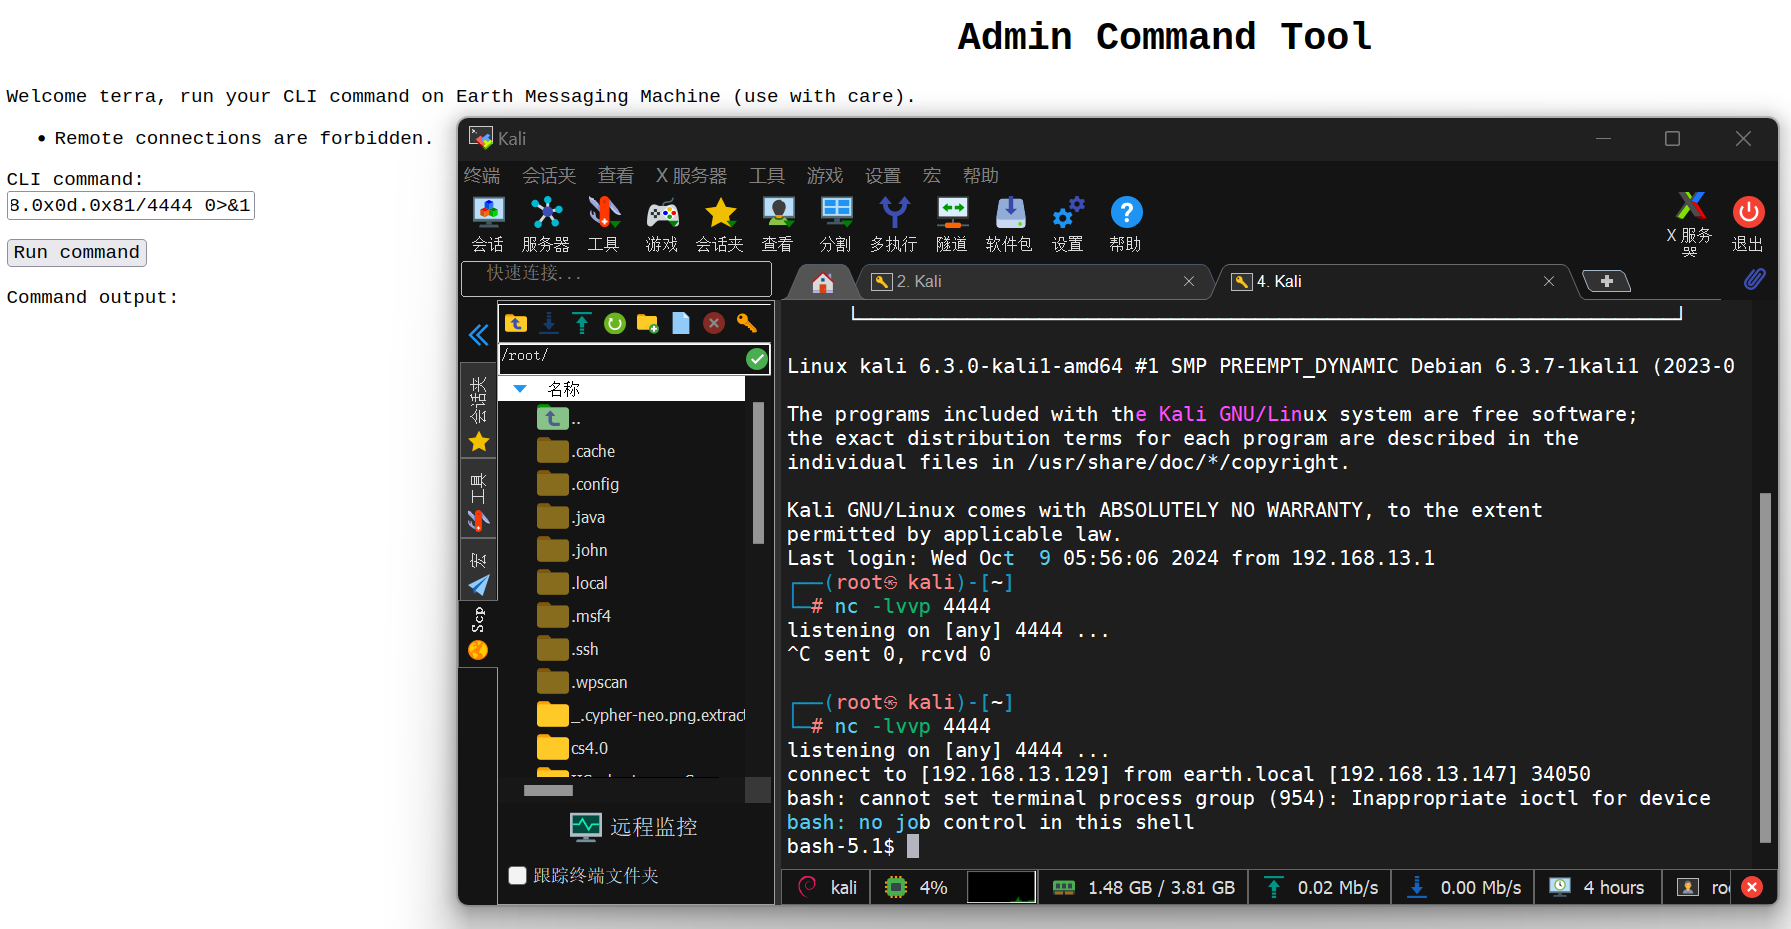
Task: Collapse sidebar with double chevron arrow
Action: click(479, 335)
